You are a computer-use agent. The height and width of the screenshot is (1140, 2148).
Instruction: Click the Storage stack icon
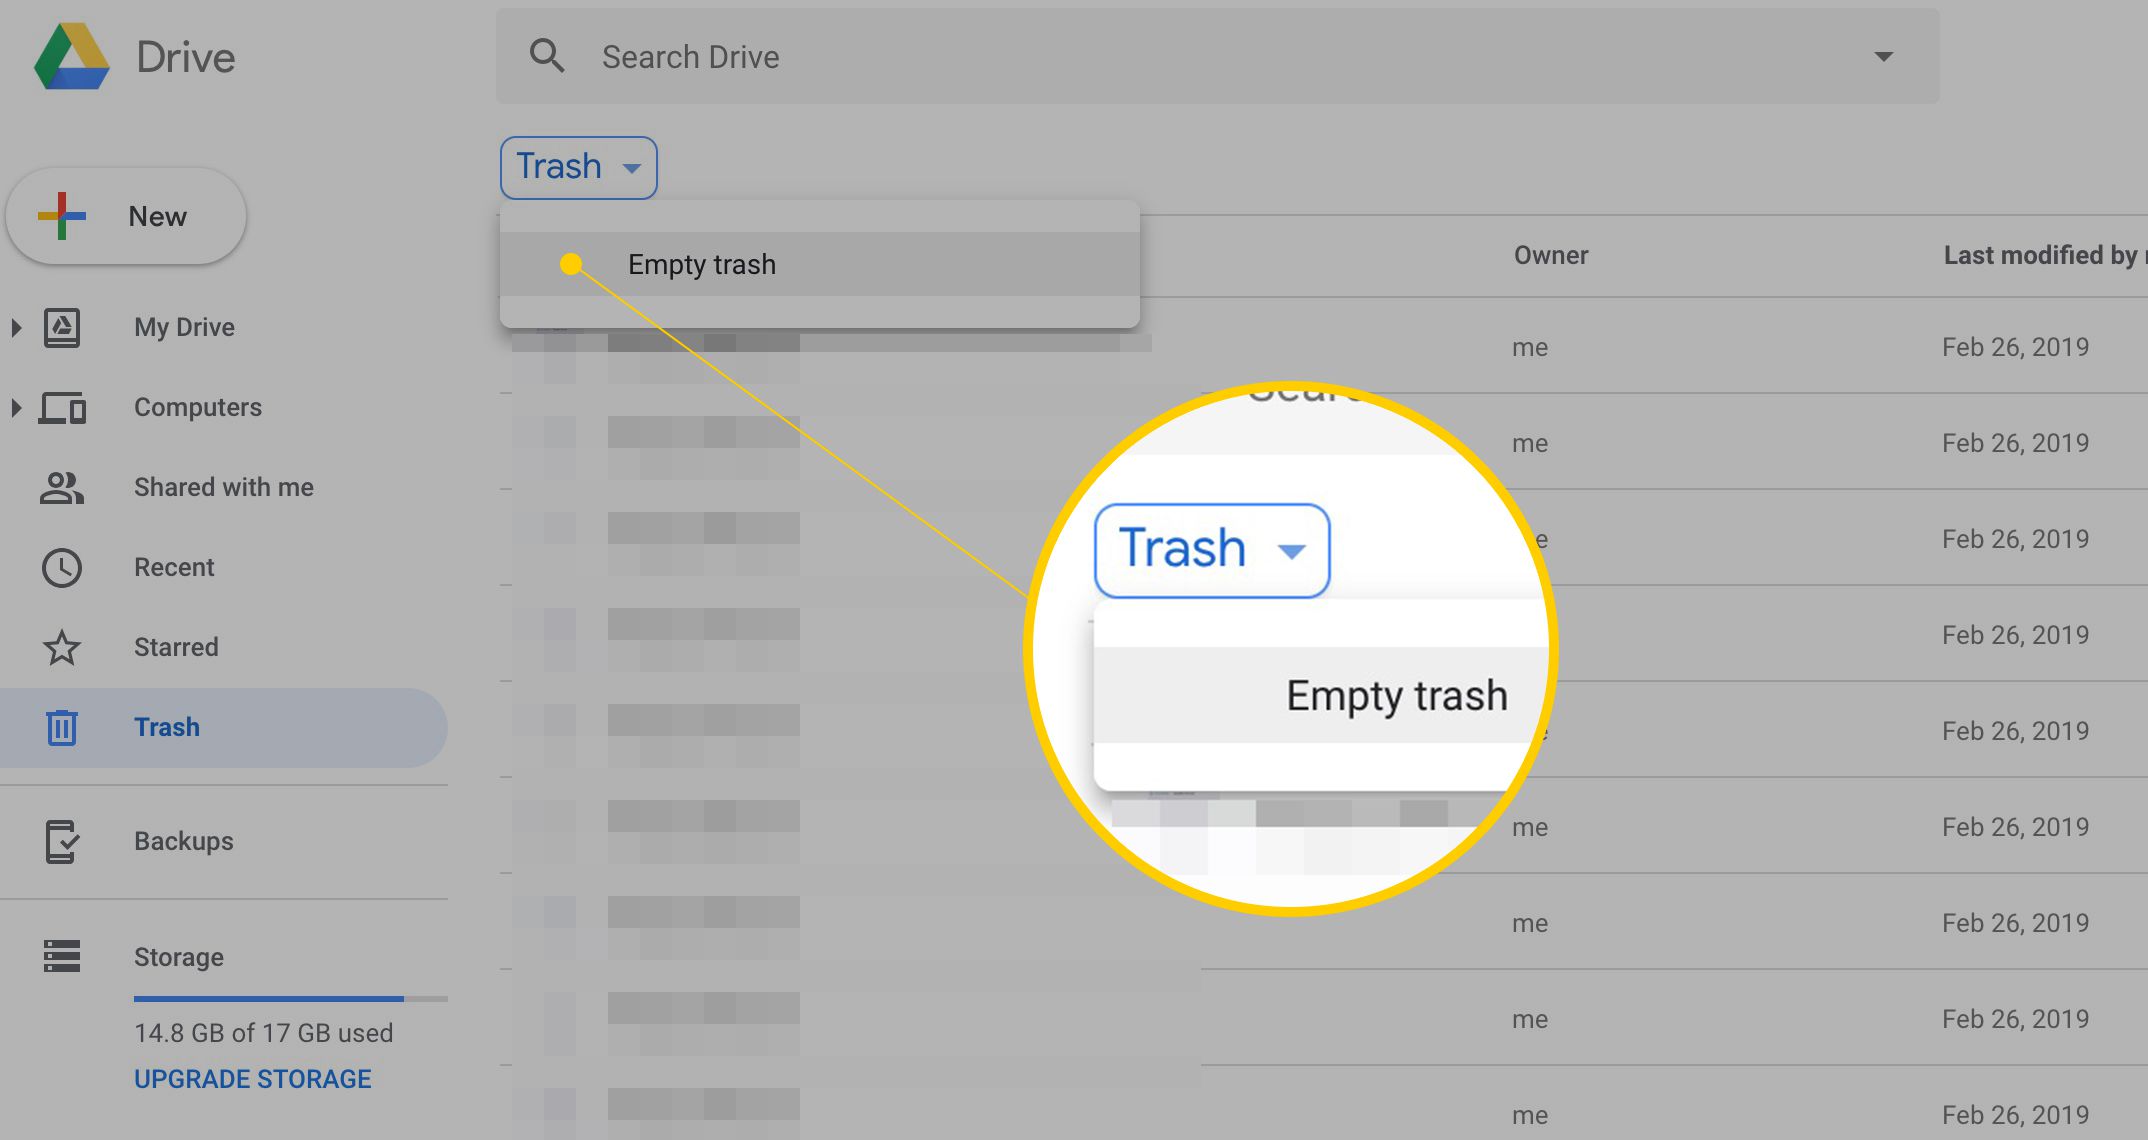62,956
